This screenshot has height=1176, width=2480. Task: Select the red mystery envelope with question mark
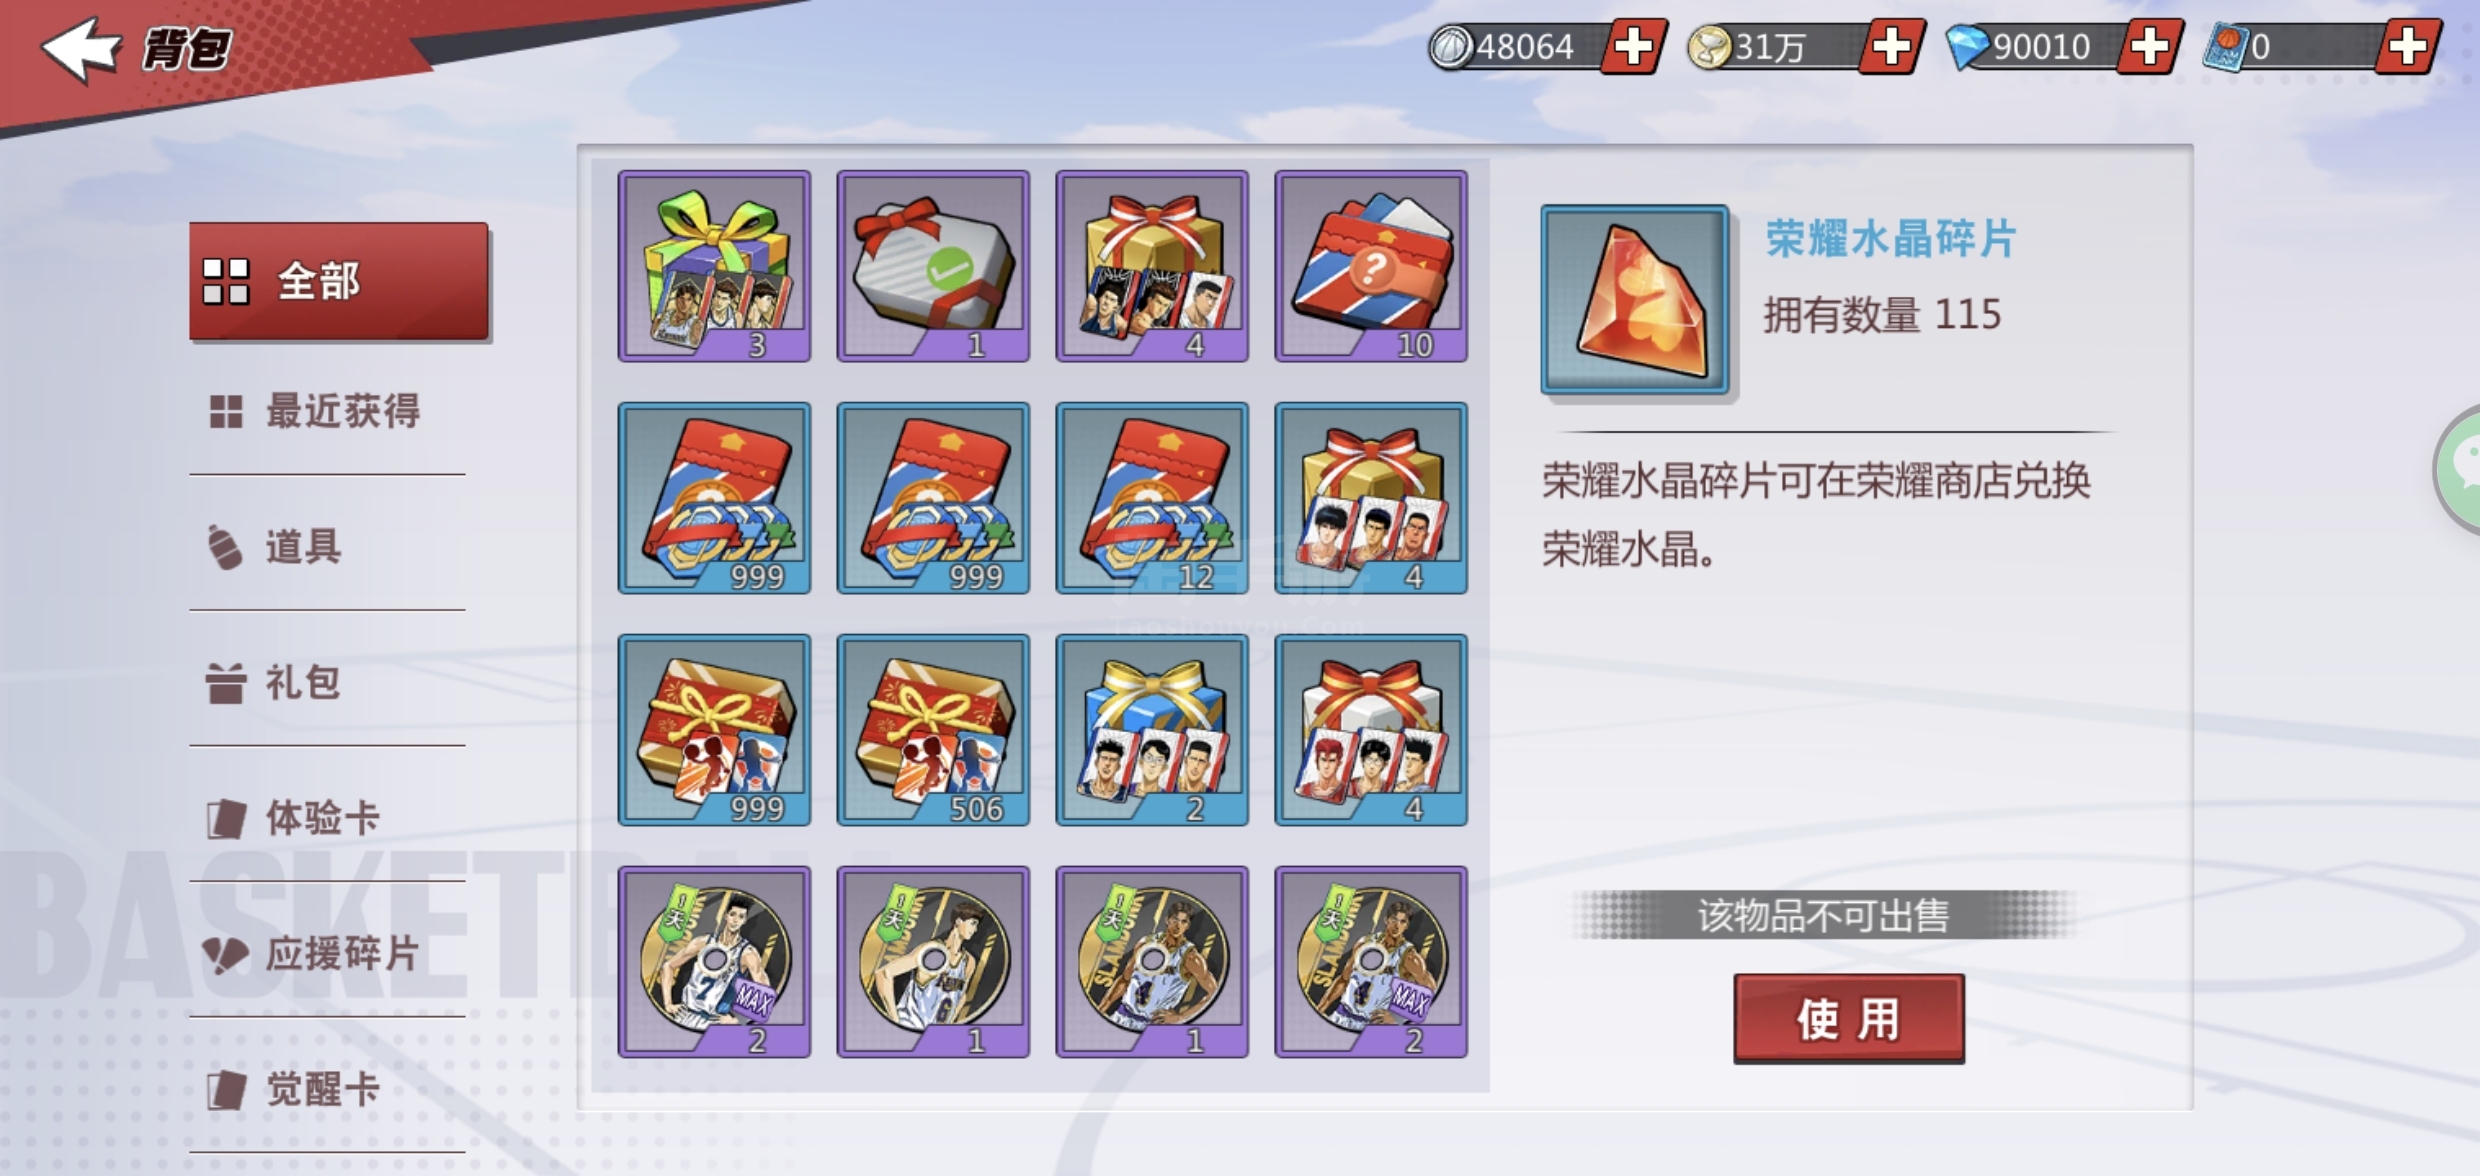tap(1371, 266)
